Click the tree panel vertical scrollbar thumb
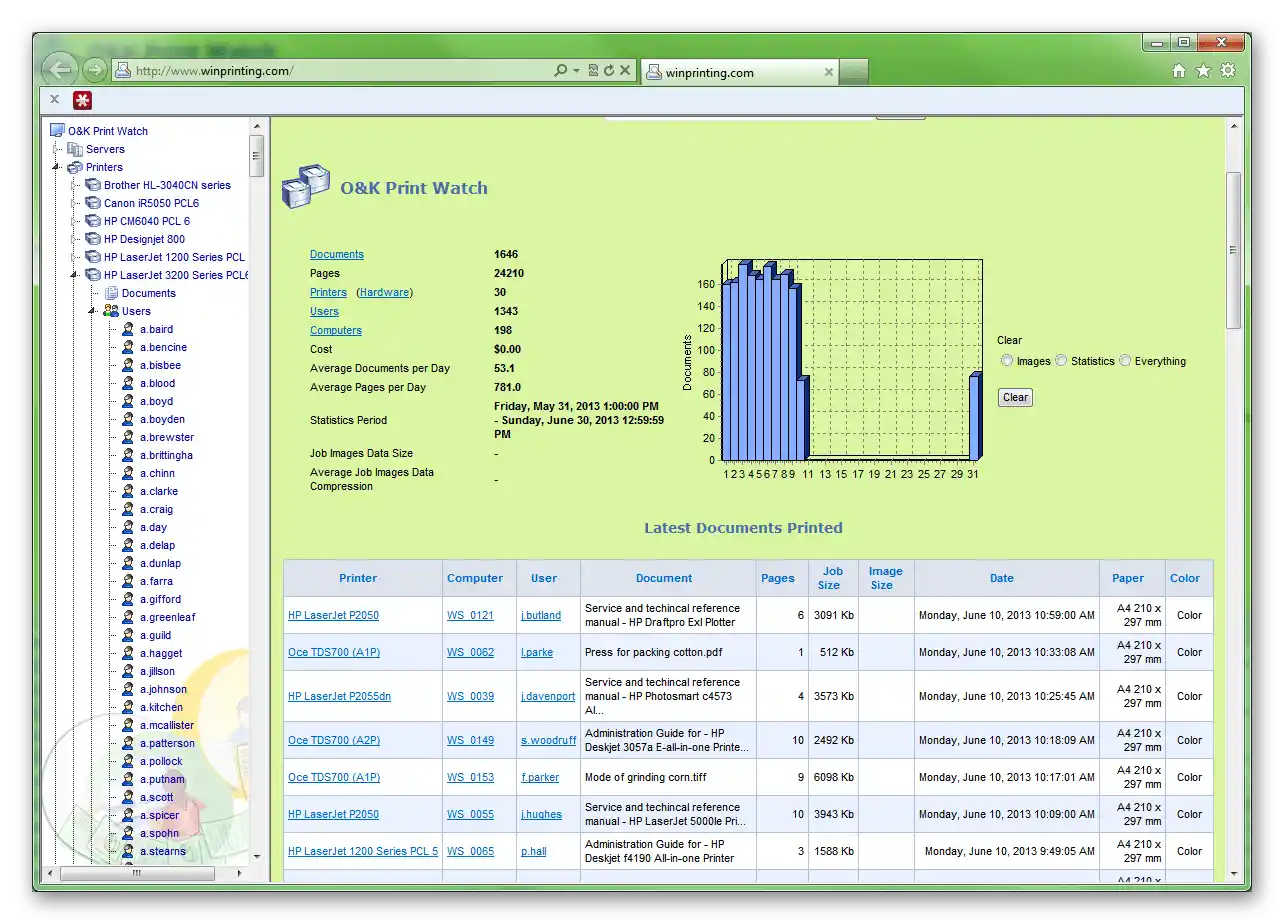 tap(257, 157)
